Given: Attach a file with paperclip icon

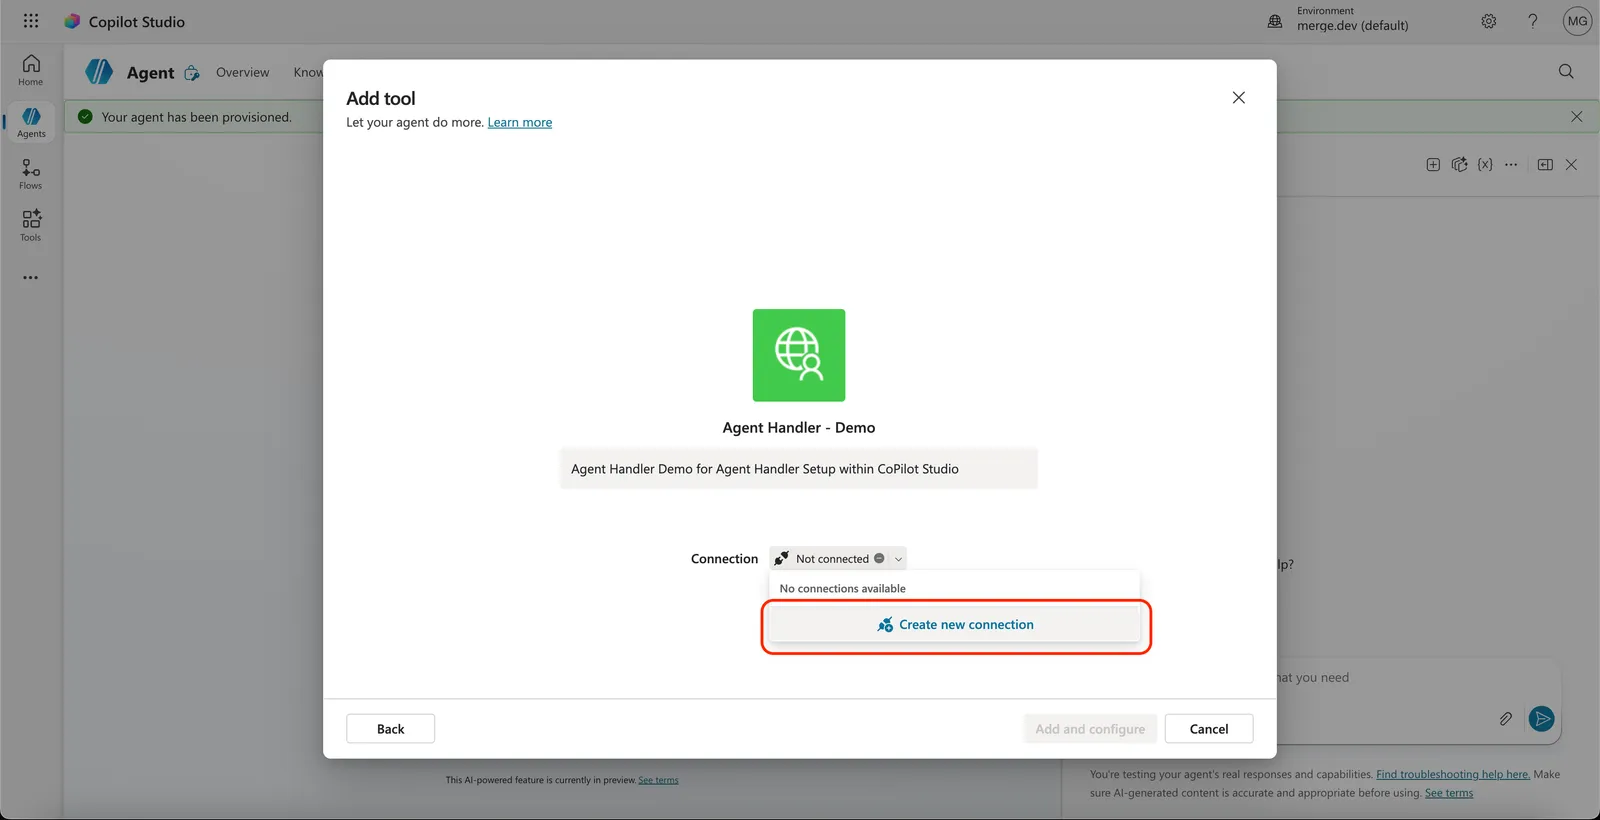Looking at the screenshot, I should click(x=1505, y=718).
